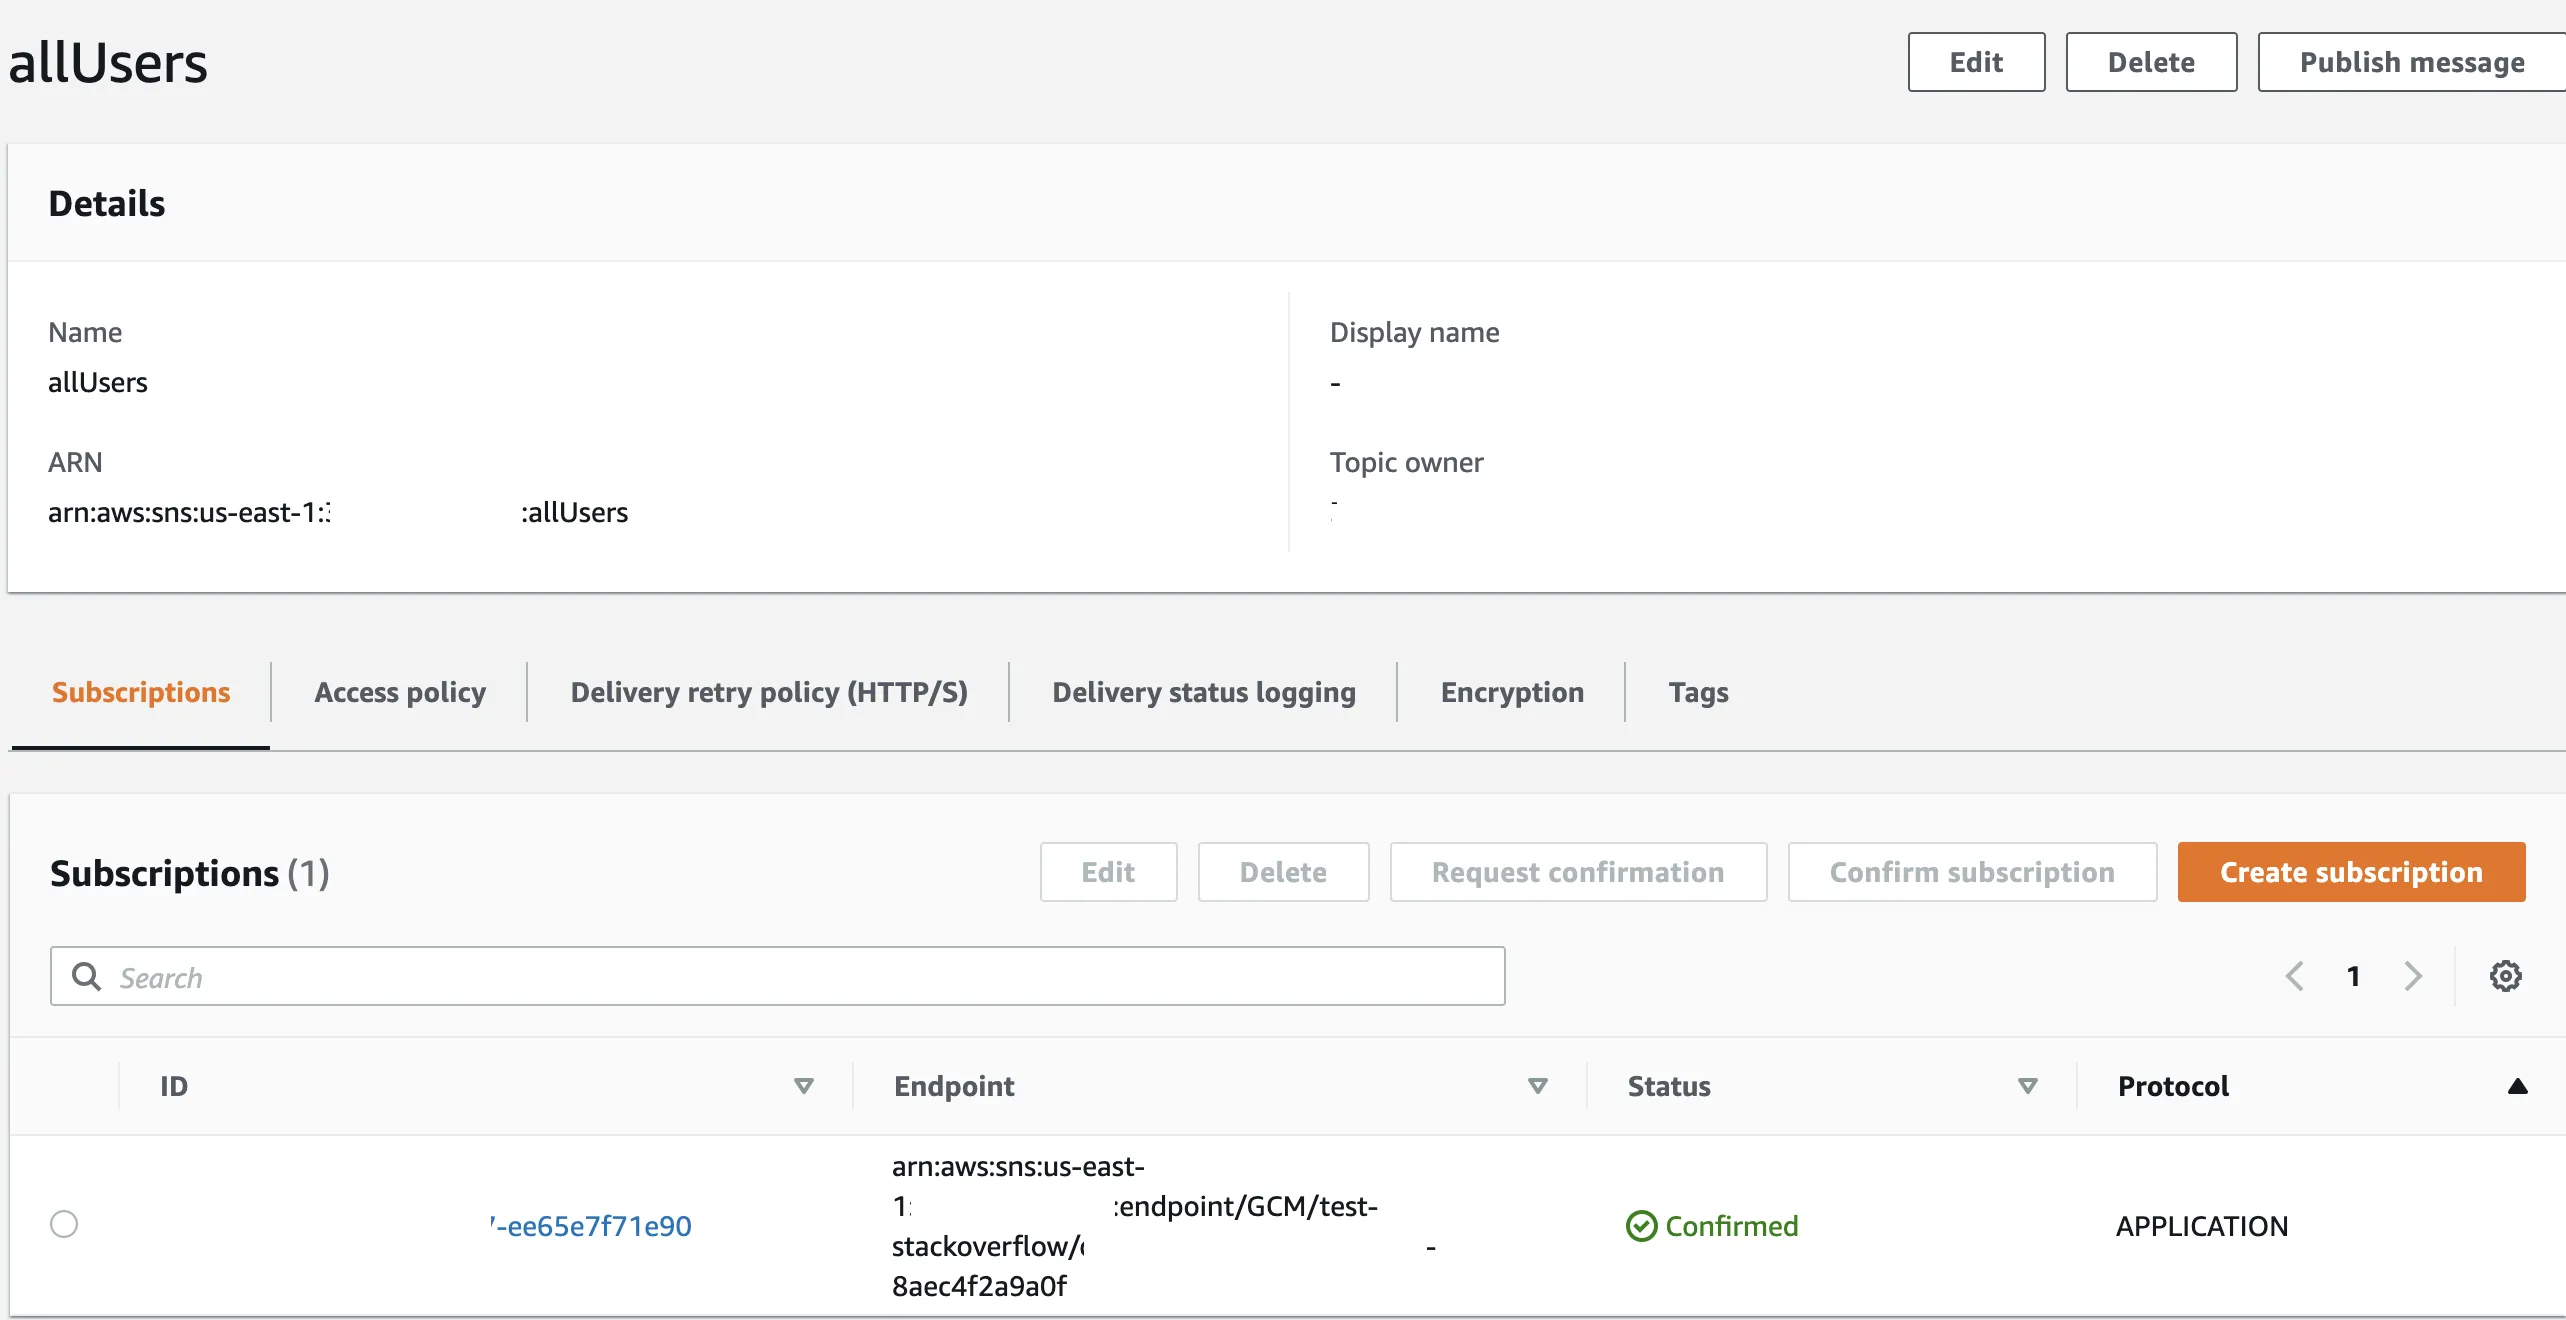Click the topic Delete button at top

(x=2151, y=62)
